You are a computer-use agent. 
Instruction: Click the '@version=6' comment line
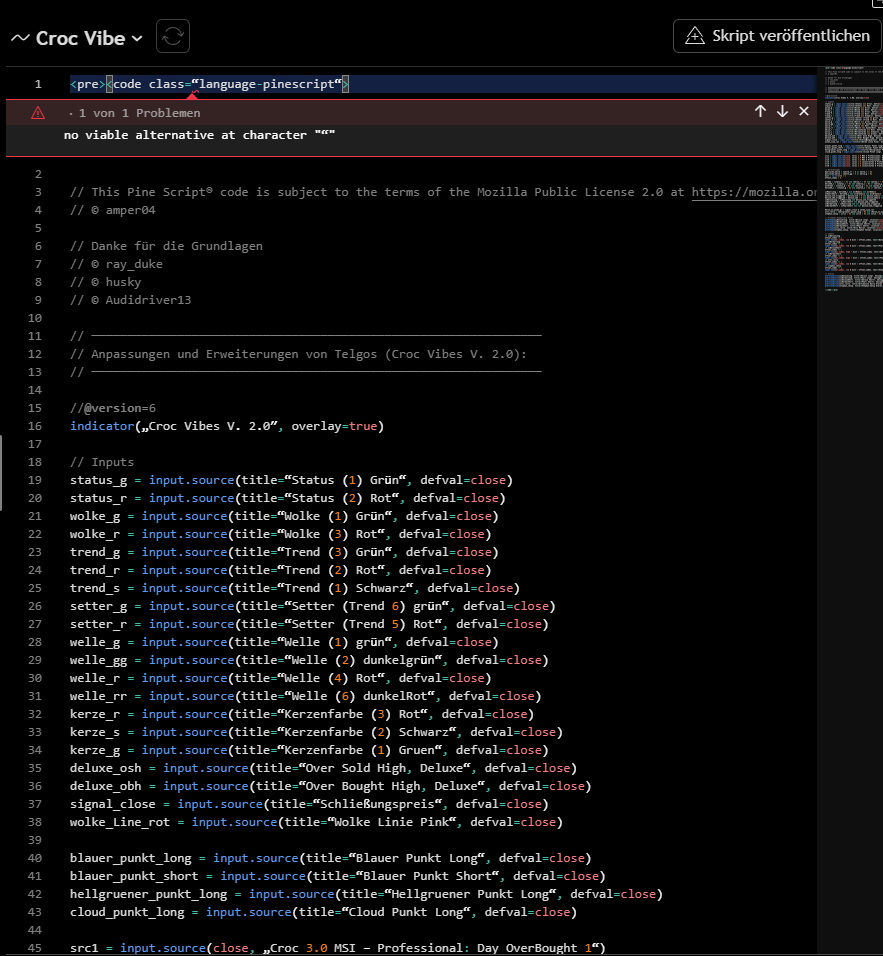point(113,408)
